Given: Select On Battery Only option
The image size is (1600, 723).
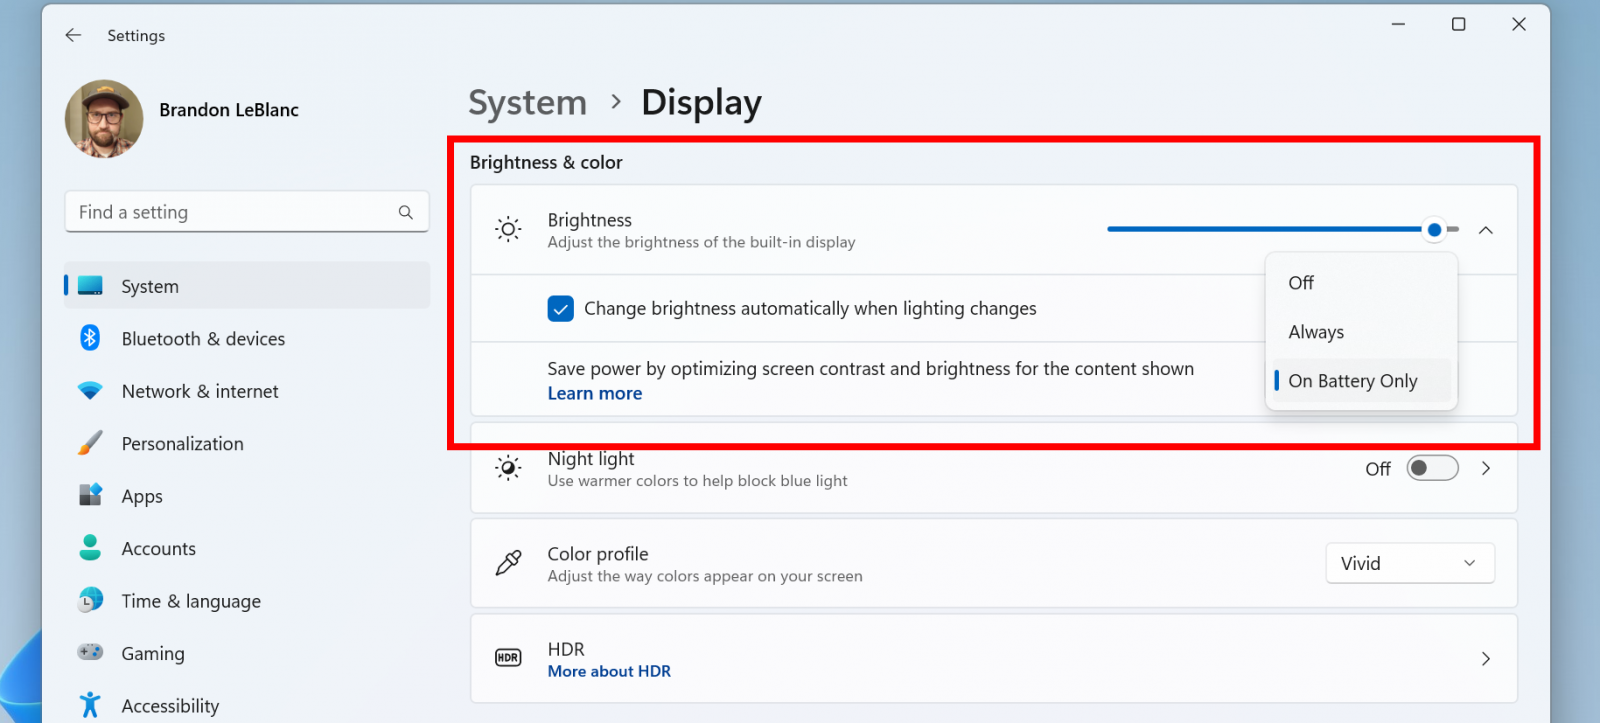Looking at the screenshot, I should click(x=1361, y=381).
